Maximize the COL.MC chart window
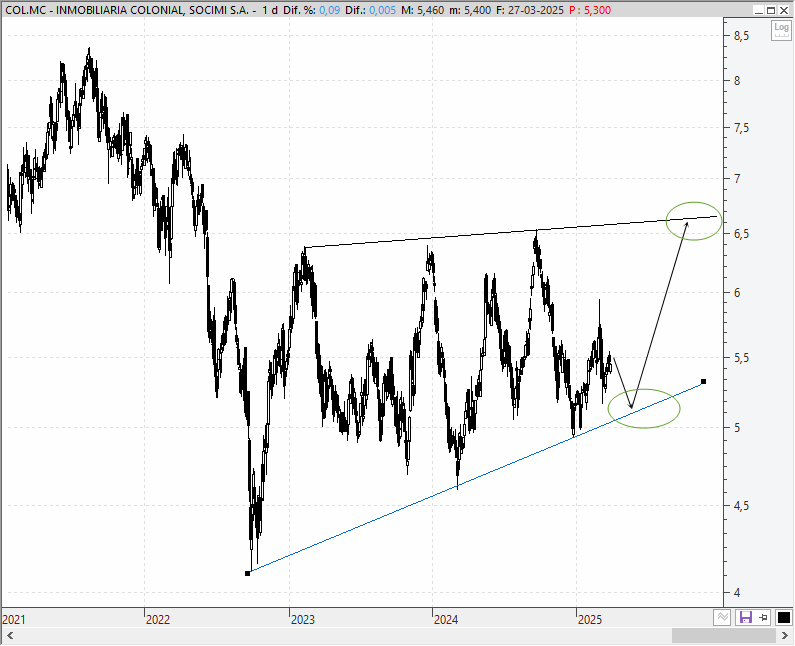This screenshot has height=646, width=795. click(771, 10)
